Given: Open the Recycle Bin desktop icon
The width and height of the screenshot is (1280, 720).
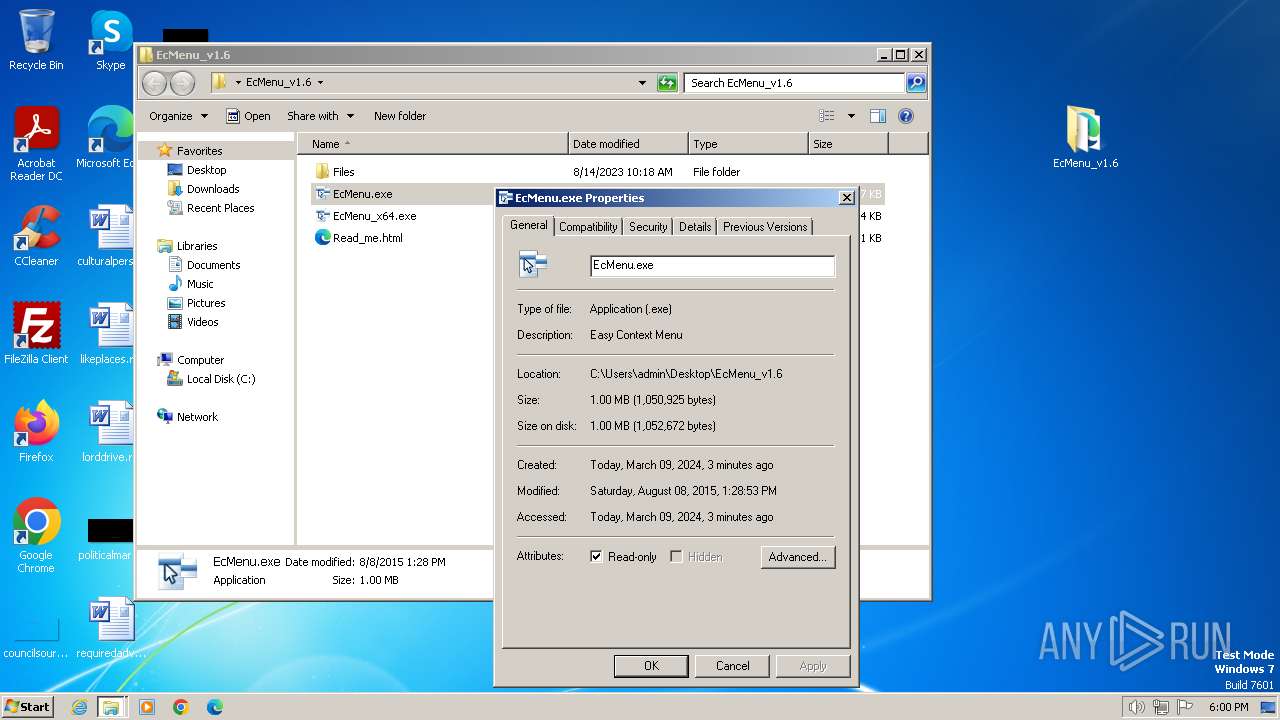Looking at the screenshot, I should (x=36, y=40).
